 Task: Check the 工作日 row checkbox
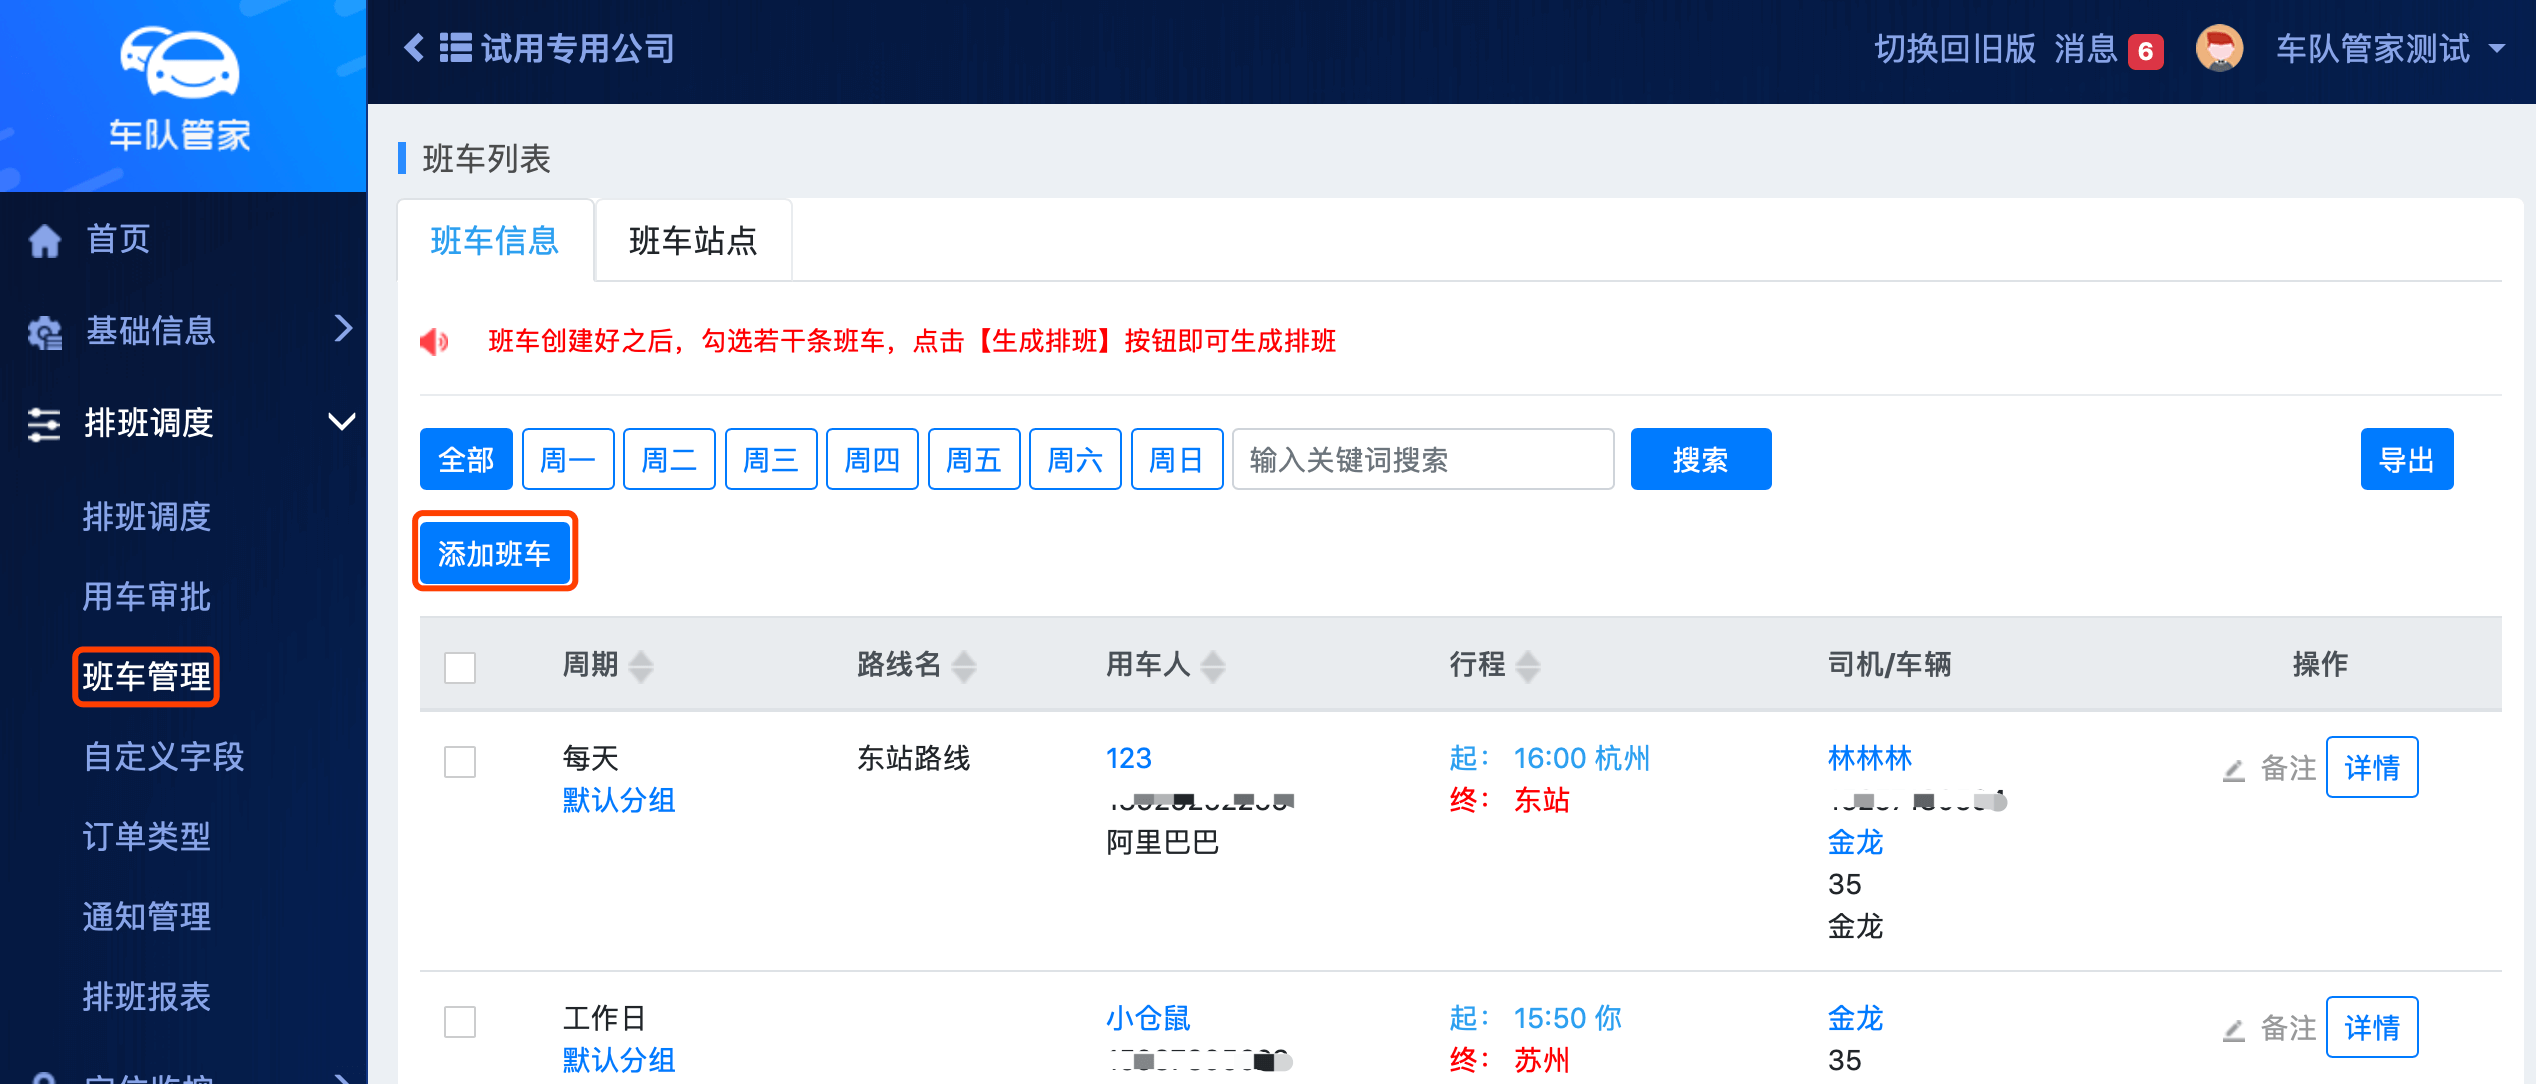point(460,1022)
